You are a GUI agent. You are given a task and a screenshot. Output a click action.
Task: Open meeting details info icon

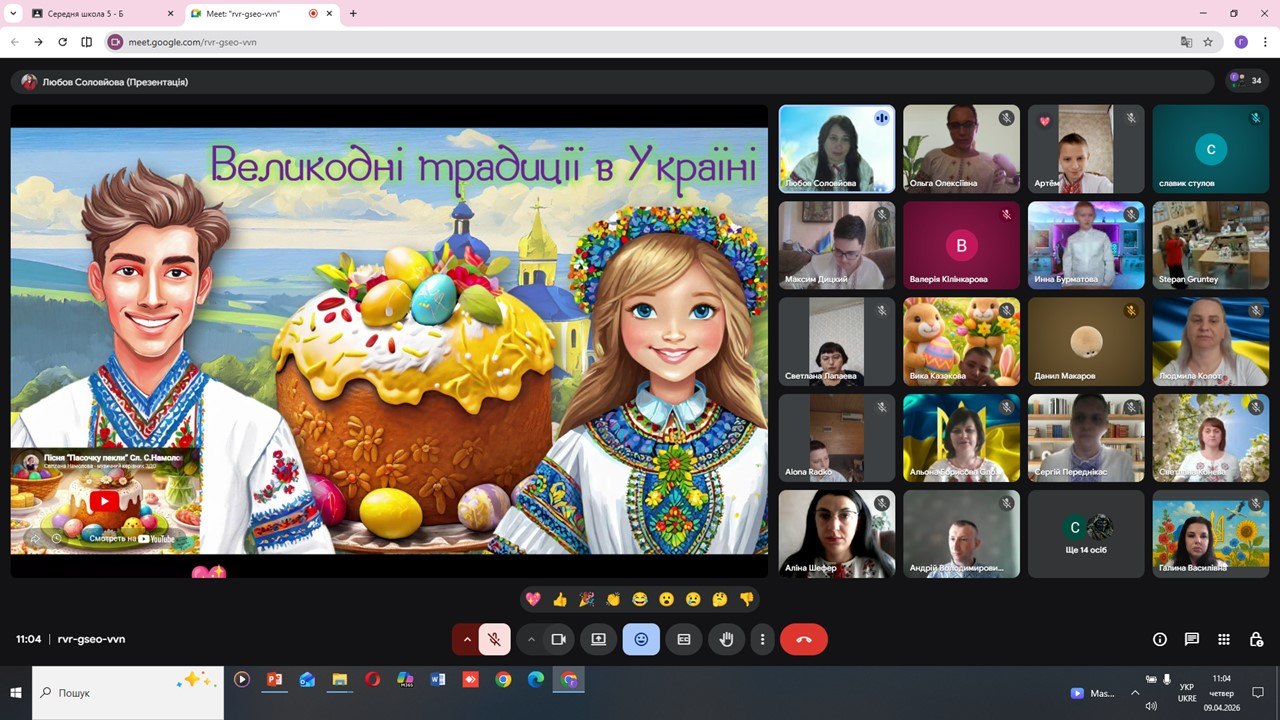[1160, 639]
